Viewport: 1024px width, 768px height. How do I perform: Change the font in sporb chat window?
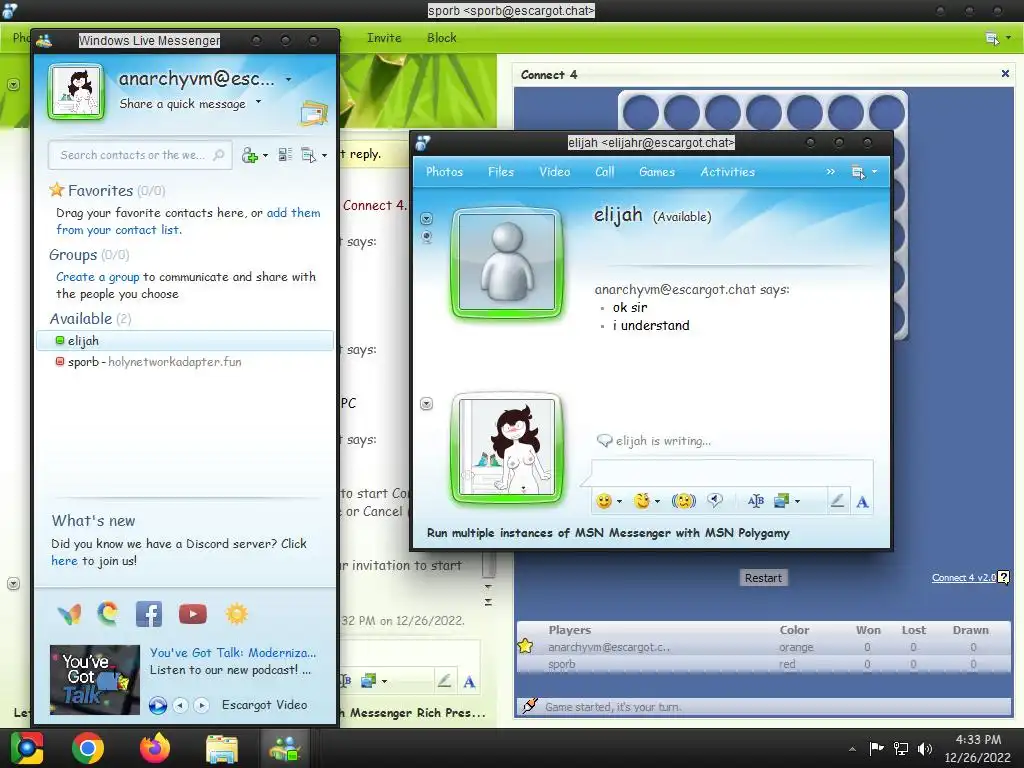[x=469, y=682]
